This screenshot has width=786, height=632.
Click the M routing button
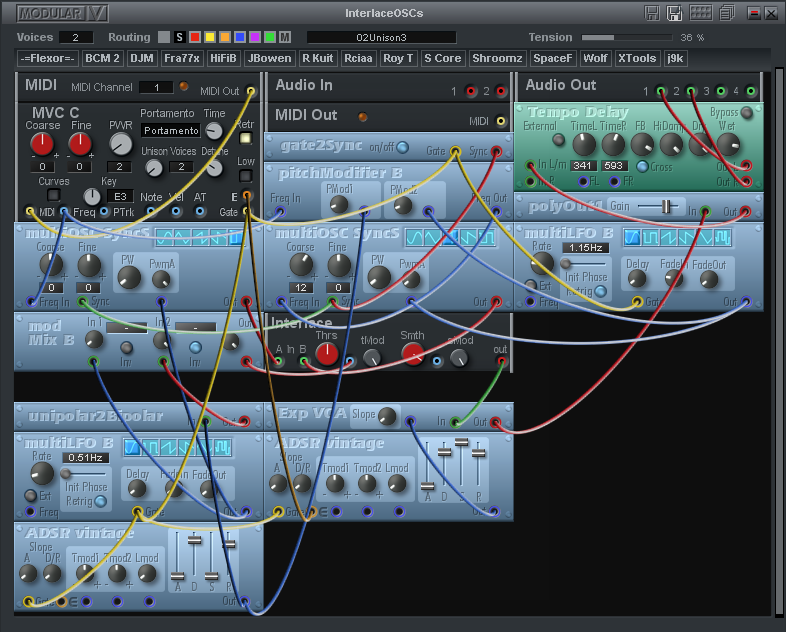(285, 37)
